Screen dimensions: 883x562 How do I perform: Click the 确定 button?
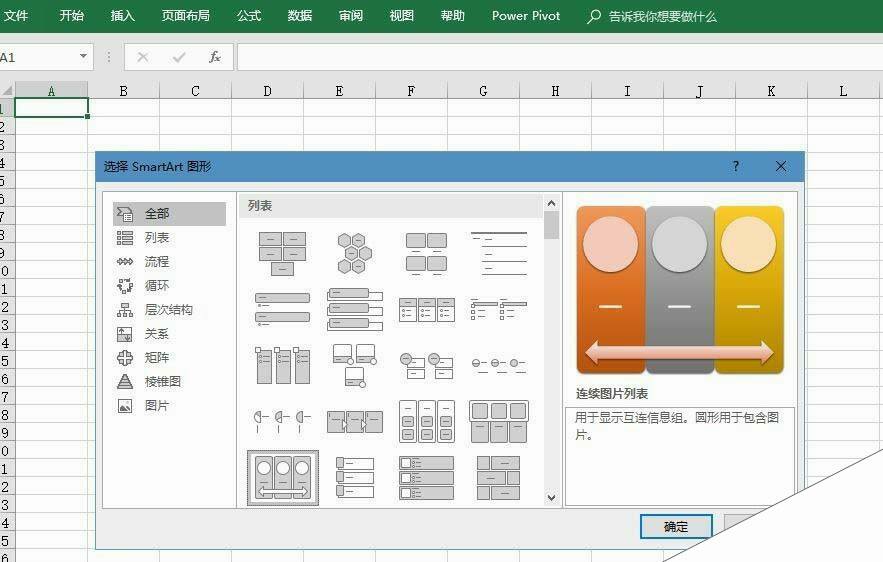click(676, 527)
